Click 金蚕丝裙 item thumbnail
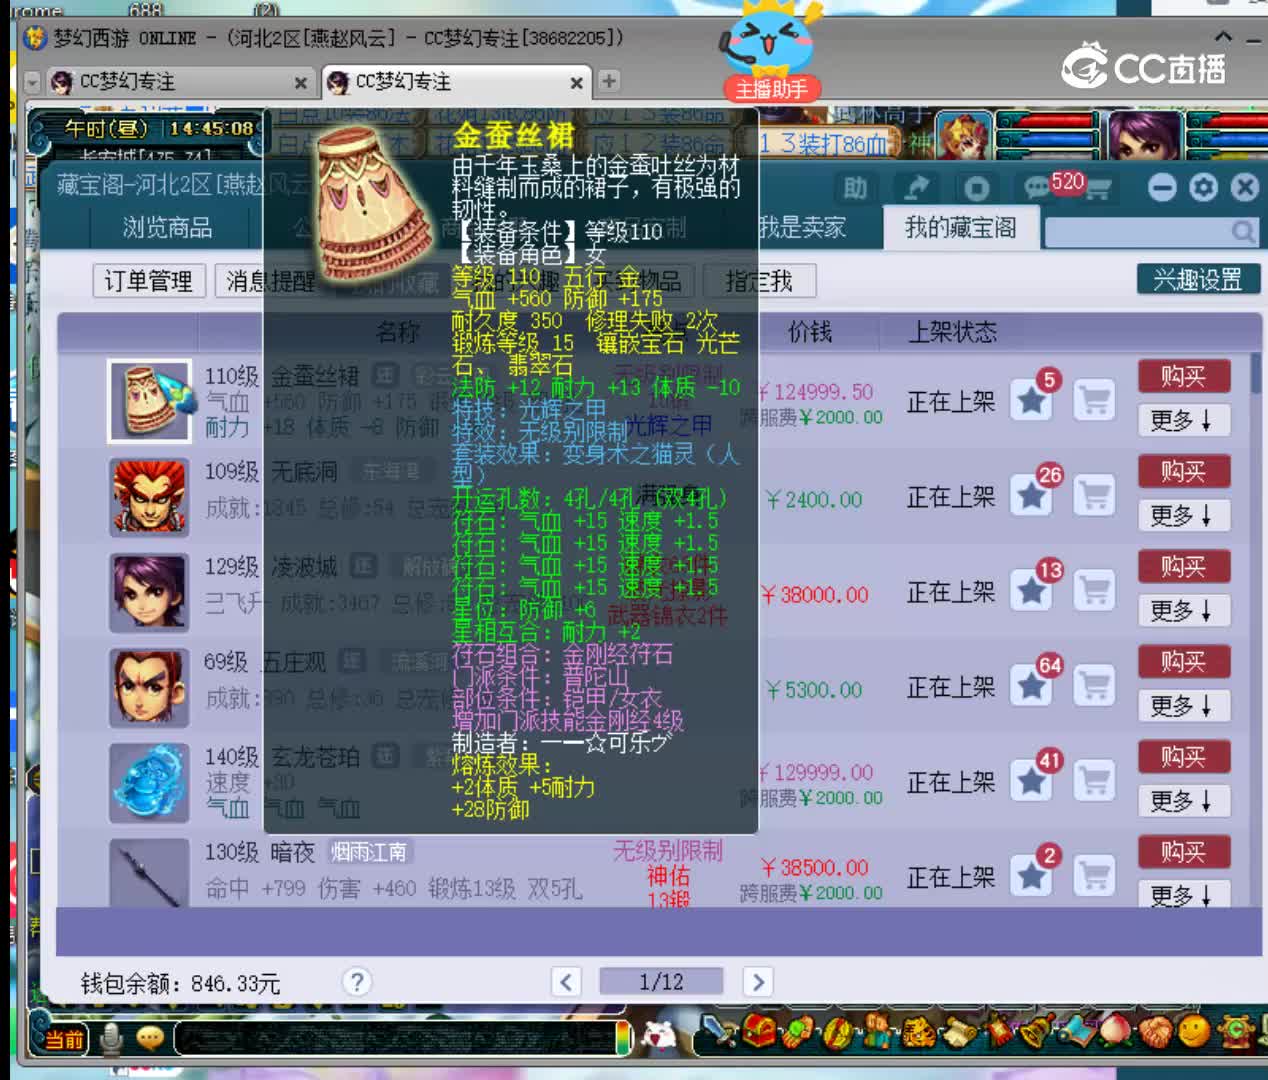 149,401
